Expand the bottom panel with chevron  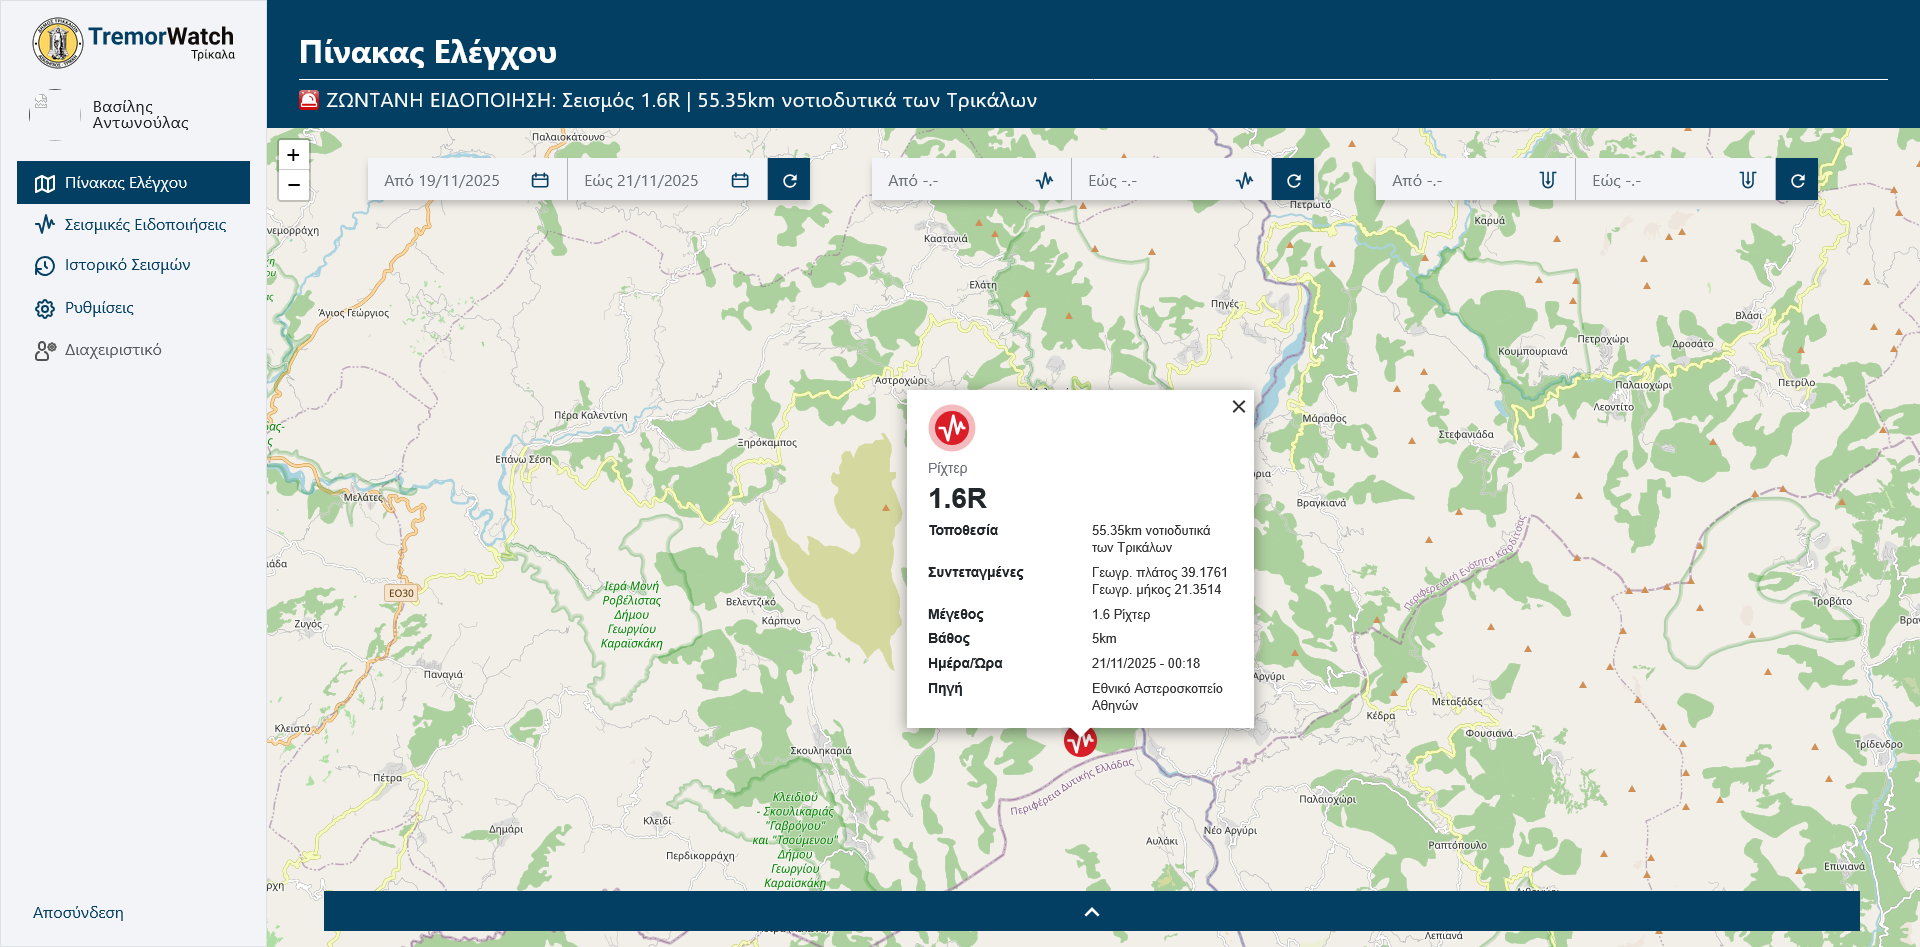click(1091, 912)
